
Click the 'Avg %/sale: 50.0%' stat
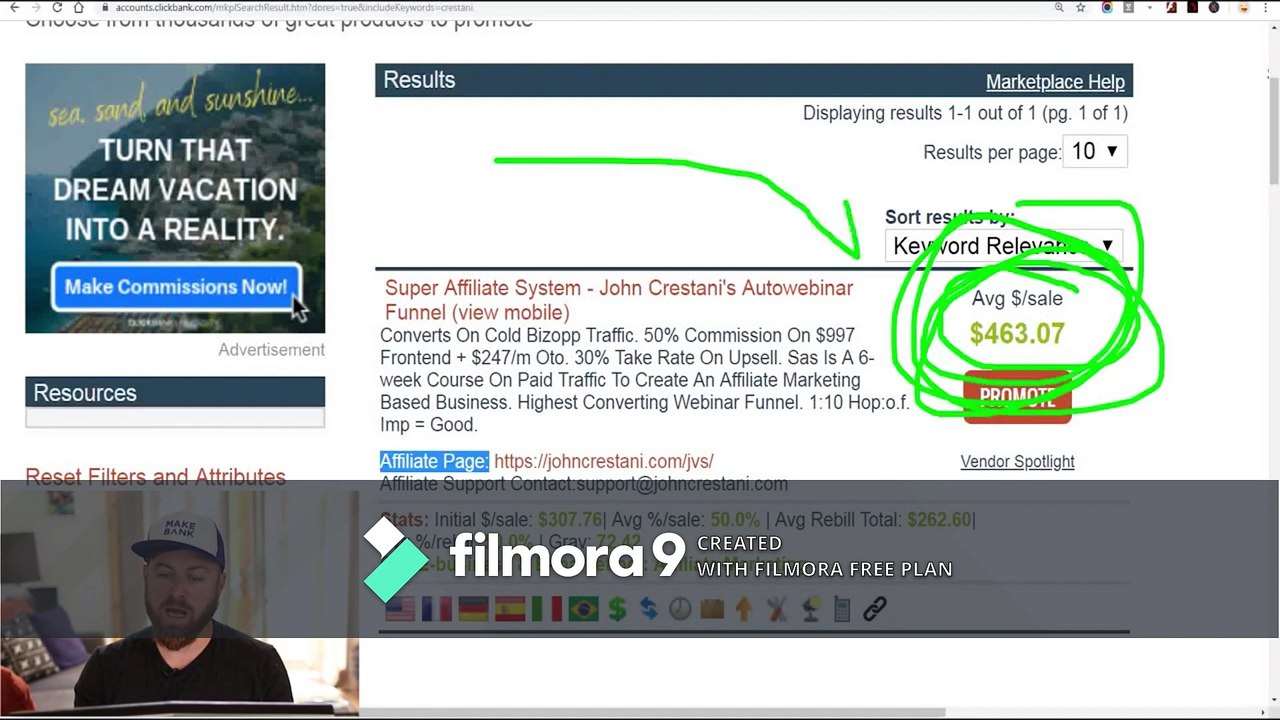pyautogui.click(x=685, y=520)
